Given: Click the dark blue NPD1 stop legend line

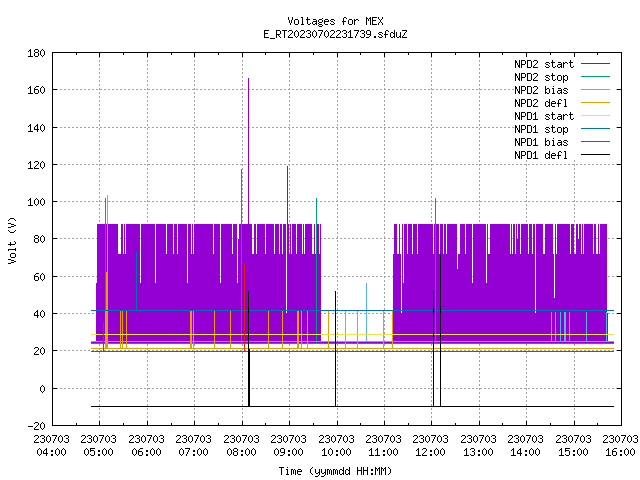Looking at the screenshot, I should pyautogui.click(x=596, y=129).
